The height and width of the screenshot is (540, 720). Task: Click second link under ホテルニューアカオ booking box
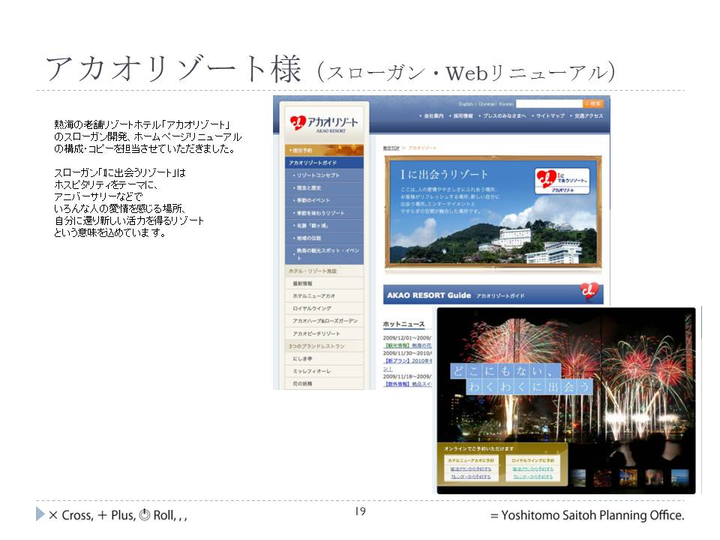point(471,477)
